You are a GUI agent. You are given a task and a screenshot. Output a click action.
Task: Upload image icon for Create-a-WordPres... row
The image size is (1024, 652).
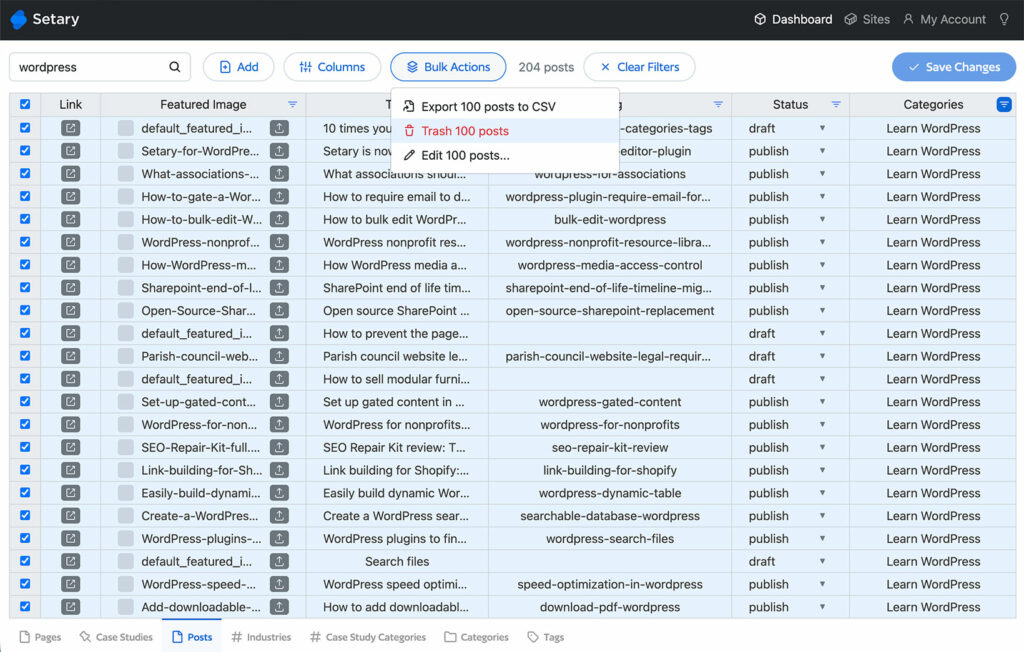[279, 515]
